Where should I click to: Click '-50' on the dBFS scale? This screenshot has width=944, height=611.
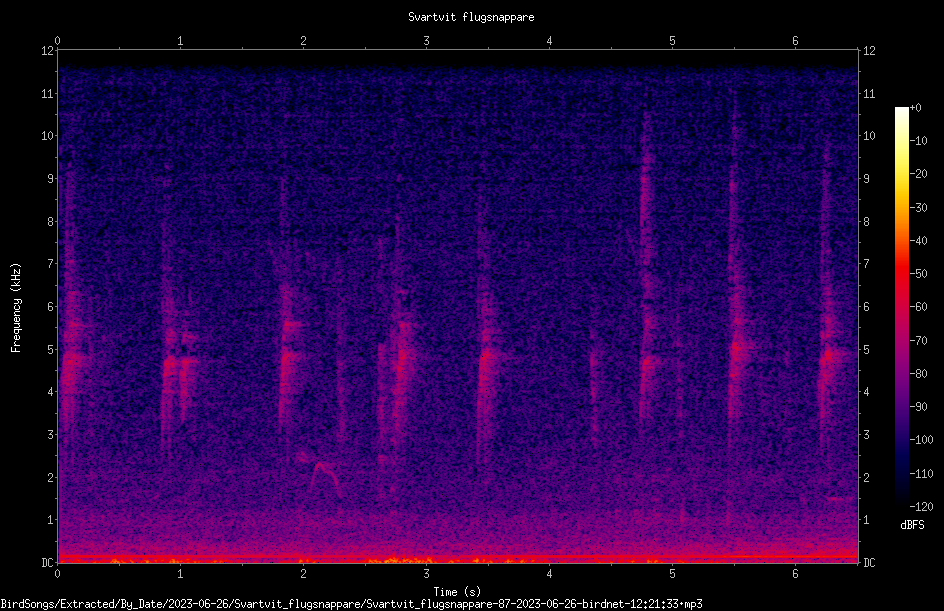(x=918, y=274)
